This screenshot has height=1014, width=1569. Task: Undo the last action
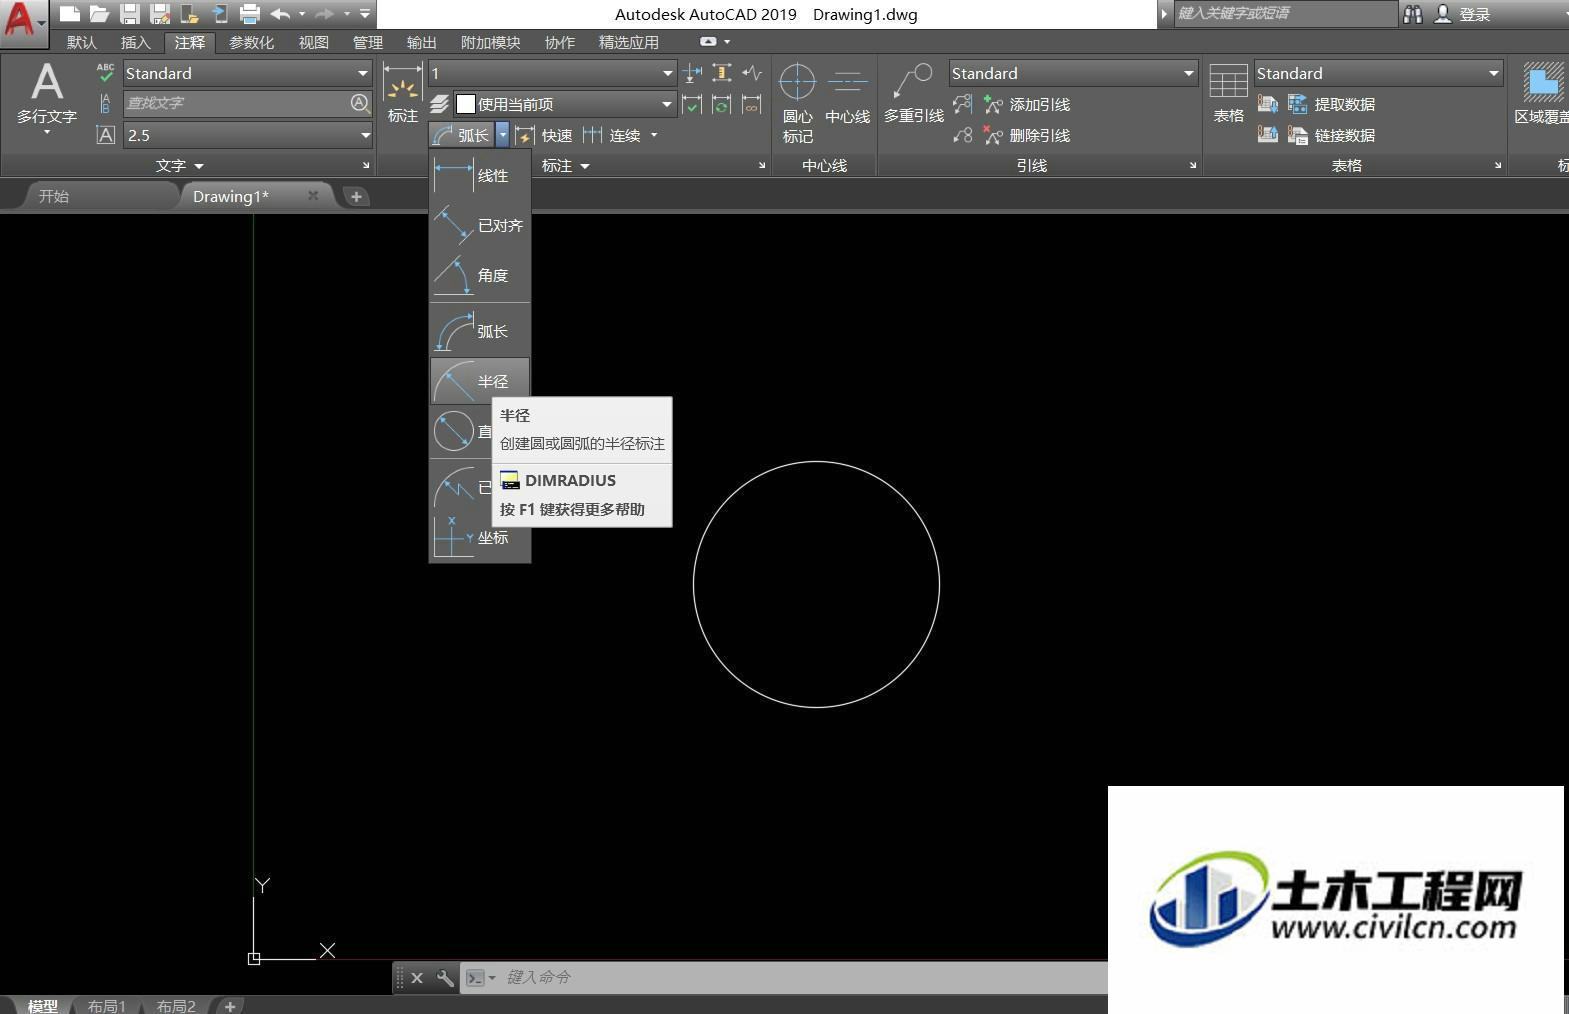click(280, 14)
